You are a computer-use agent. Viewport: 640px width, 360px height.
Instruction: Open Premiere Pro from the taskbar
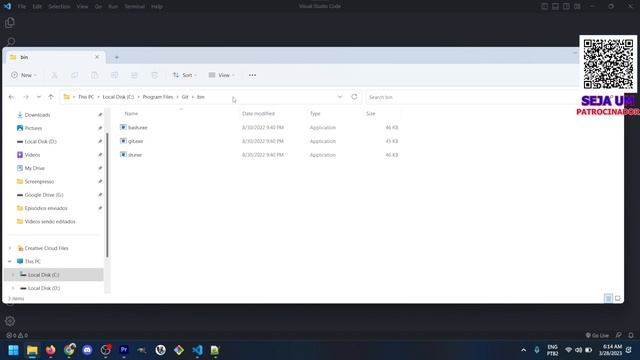tap(124, 350)
